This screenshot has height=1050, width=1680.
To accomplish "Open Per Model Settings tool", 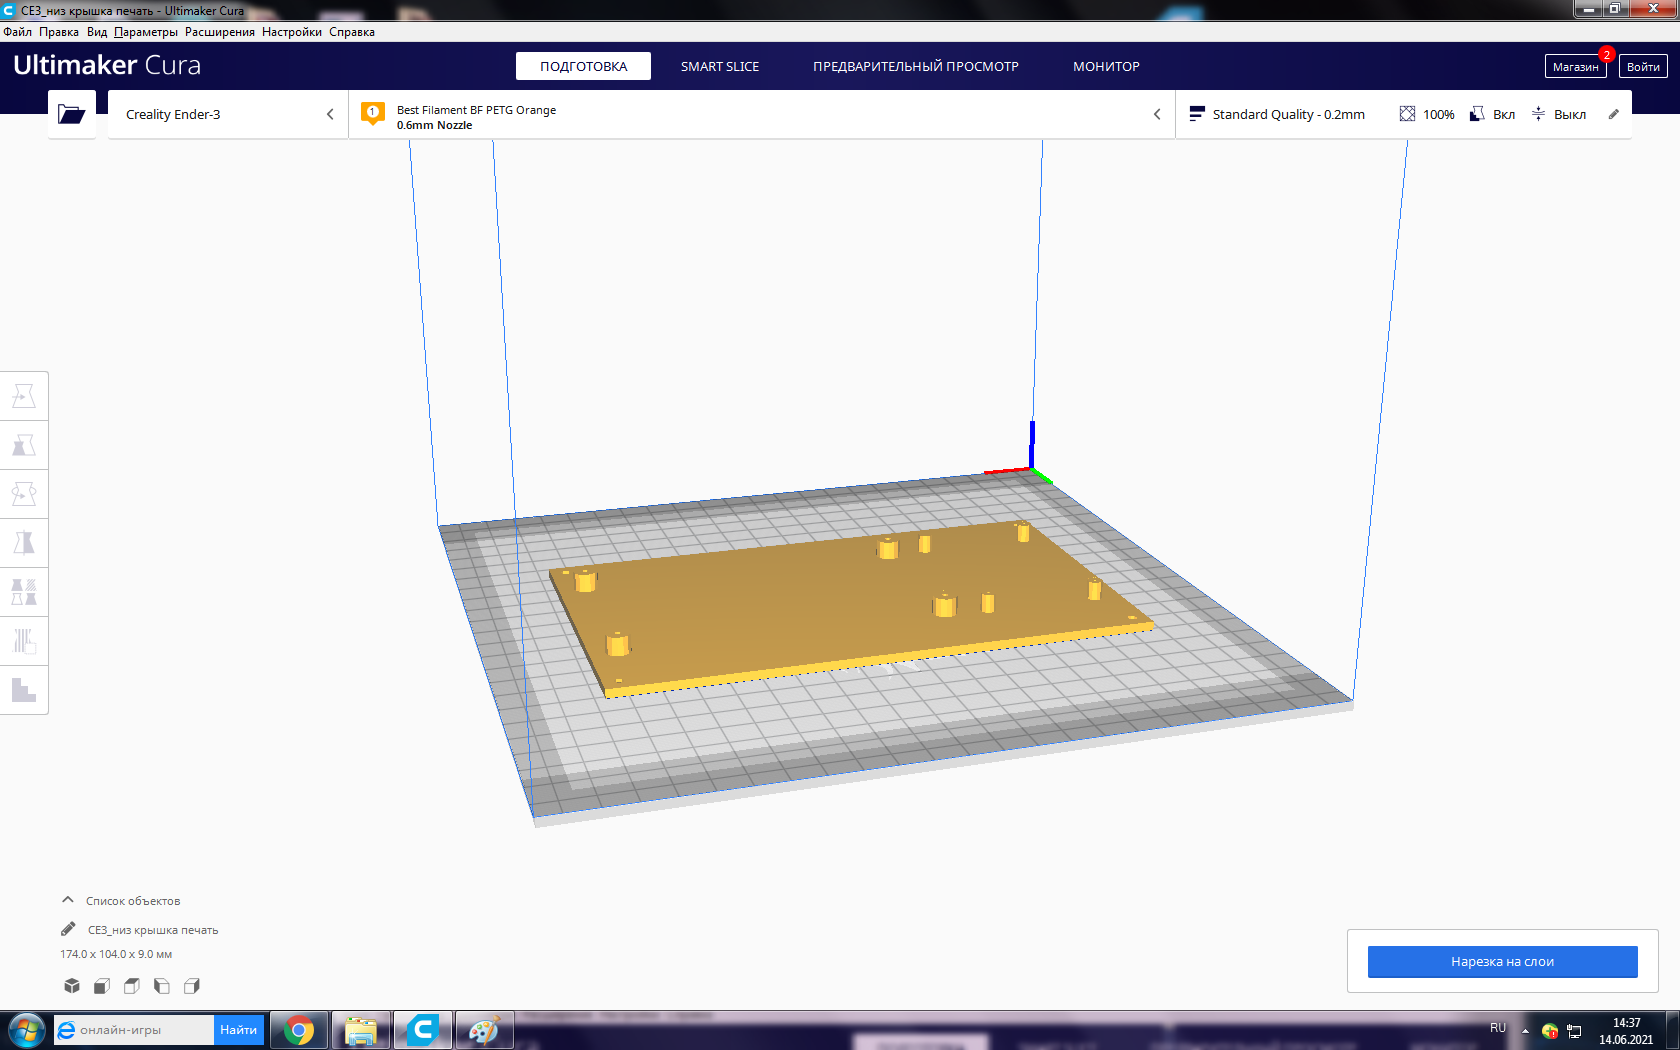I will (x=24, y=592).
